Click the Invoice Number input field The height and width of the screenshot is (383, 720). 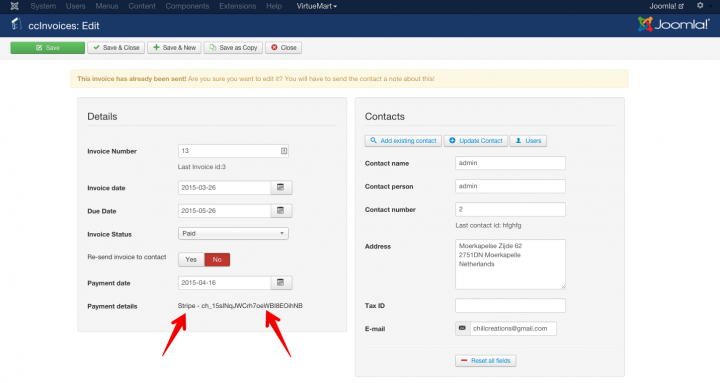[233, 151]
